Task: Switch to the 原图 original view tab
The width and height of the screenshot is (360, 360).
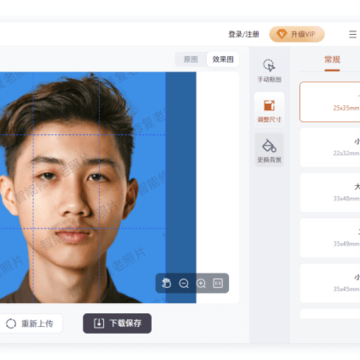Action: (191, 59)
